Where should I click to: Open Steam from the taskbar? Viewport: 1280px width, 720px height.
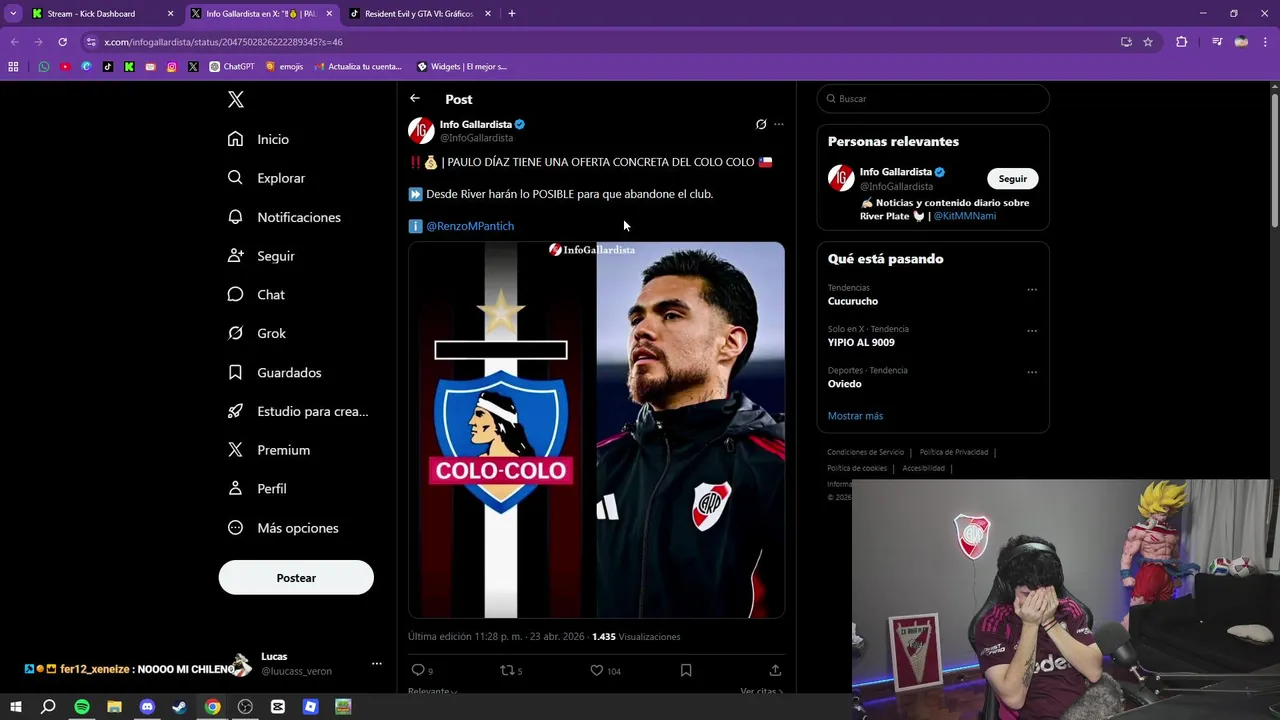(180, 707)
